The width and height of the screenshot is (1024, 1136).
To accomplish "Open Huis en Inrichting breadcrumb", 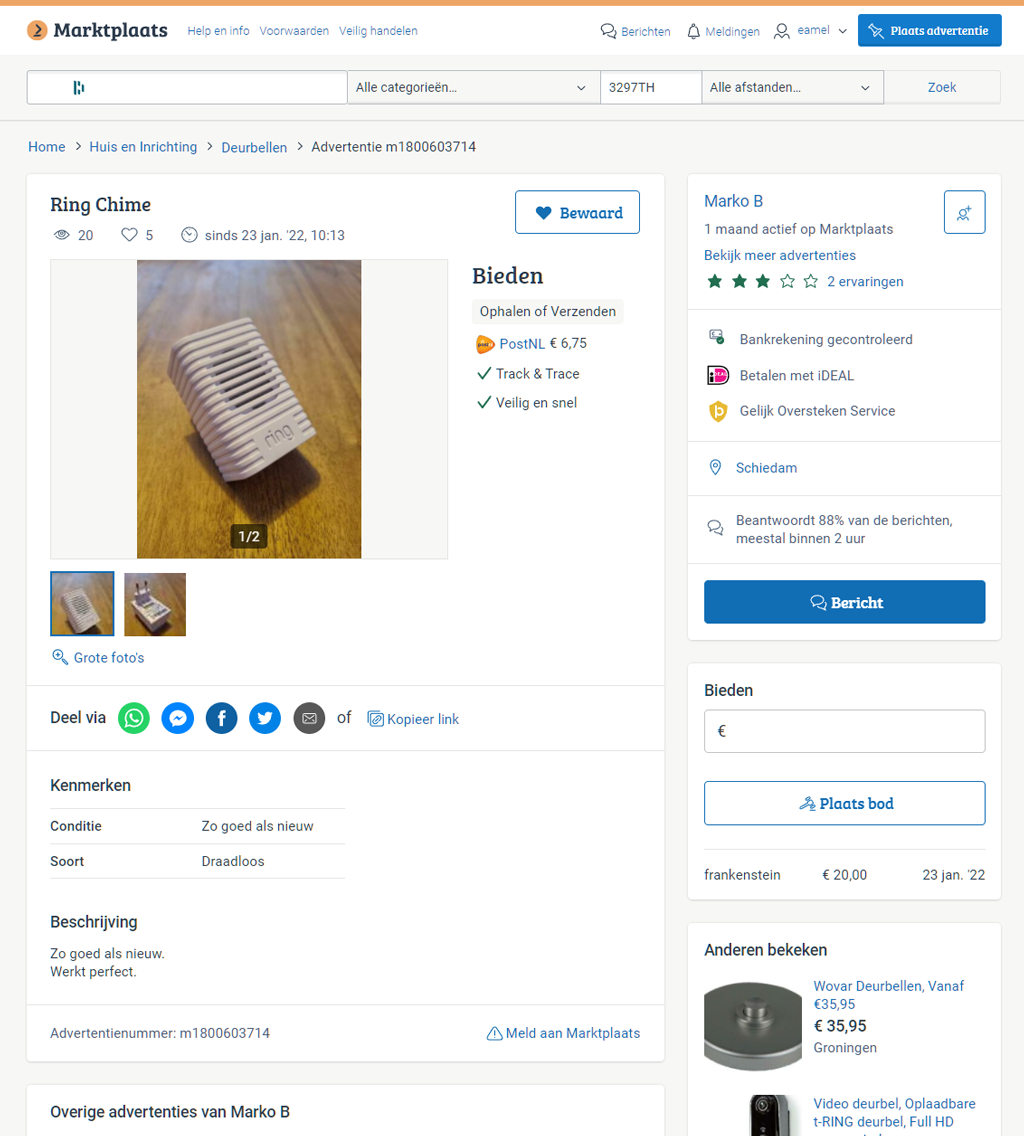I will click(143, 146).
